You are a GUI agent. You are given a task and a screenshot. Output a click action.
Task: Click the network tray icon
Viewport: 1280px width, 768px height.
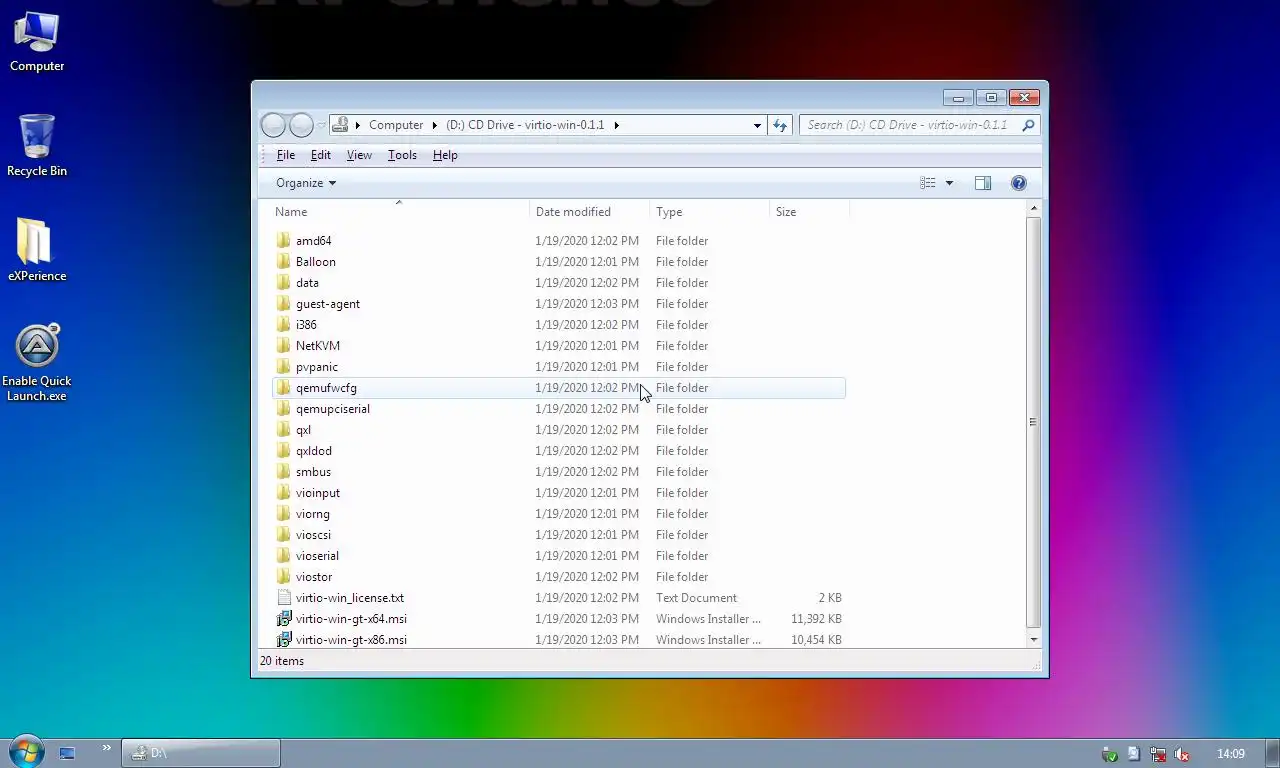point(1158,754)
